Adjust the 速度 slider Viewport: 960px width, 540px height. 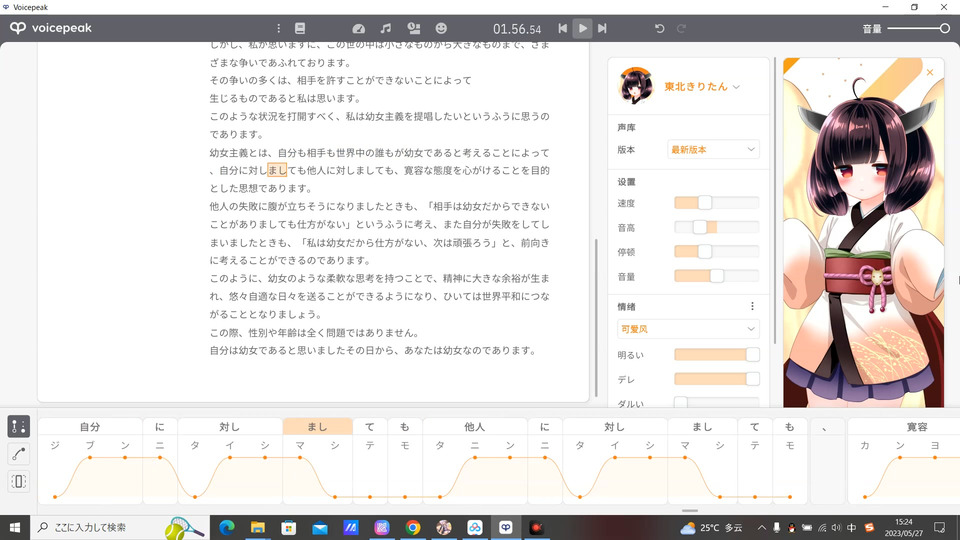click(x=716, y=203)
